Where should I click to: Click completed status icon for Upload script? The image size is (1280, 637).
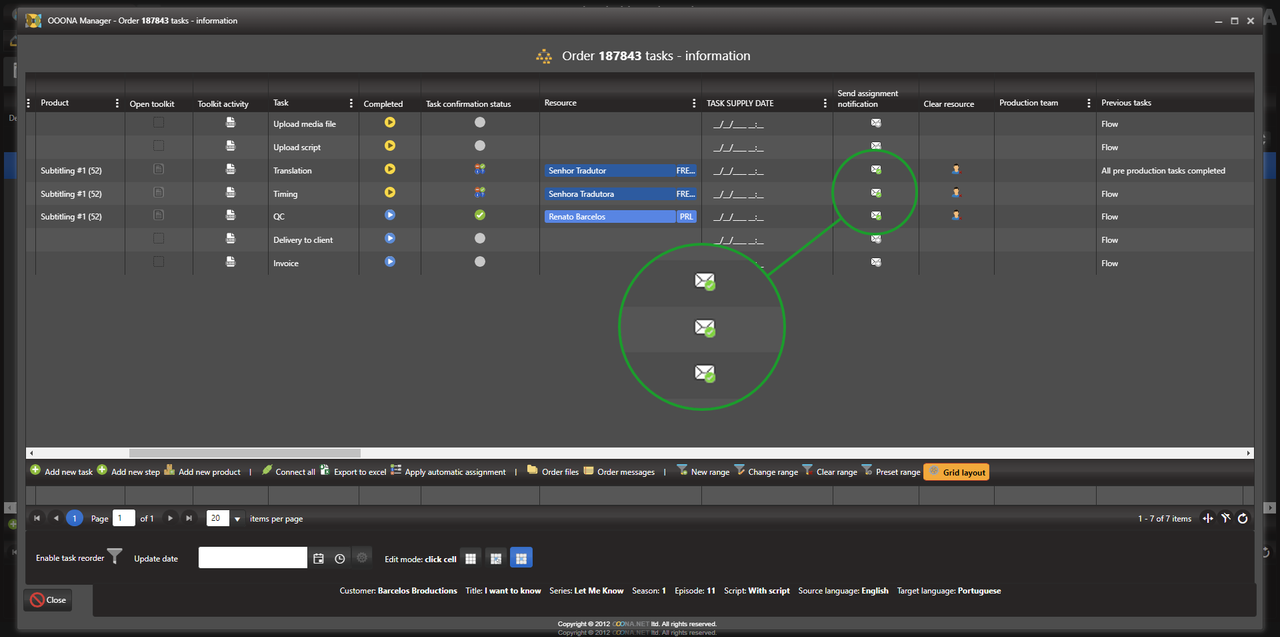click(390, 146)
